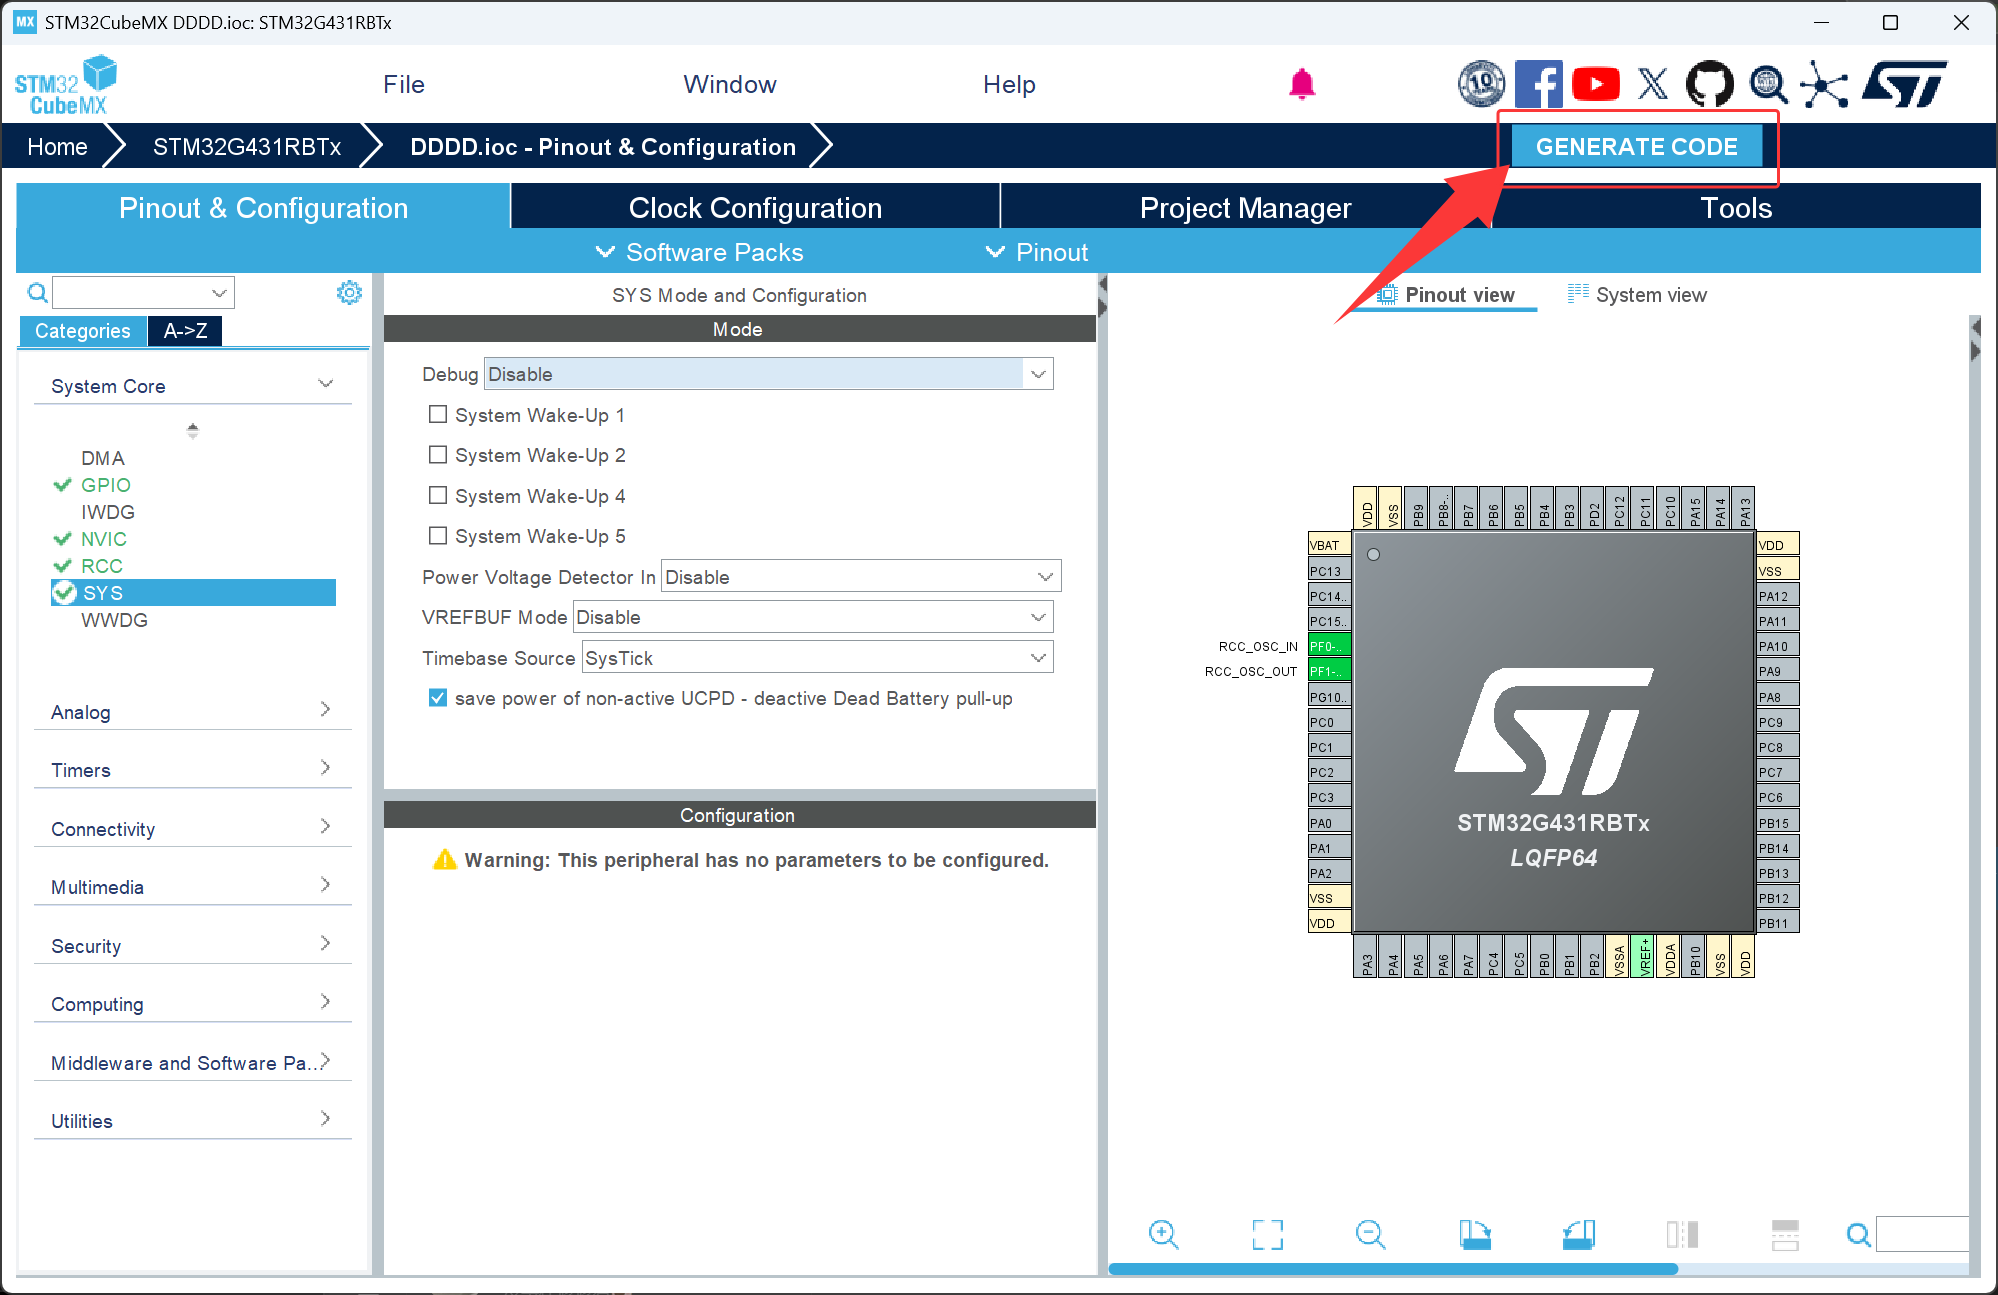Click the zoom out magnifier icon
This screenshot has height=1295, width=1998.
(1370, 1234)
